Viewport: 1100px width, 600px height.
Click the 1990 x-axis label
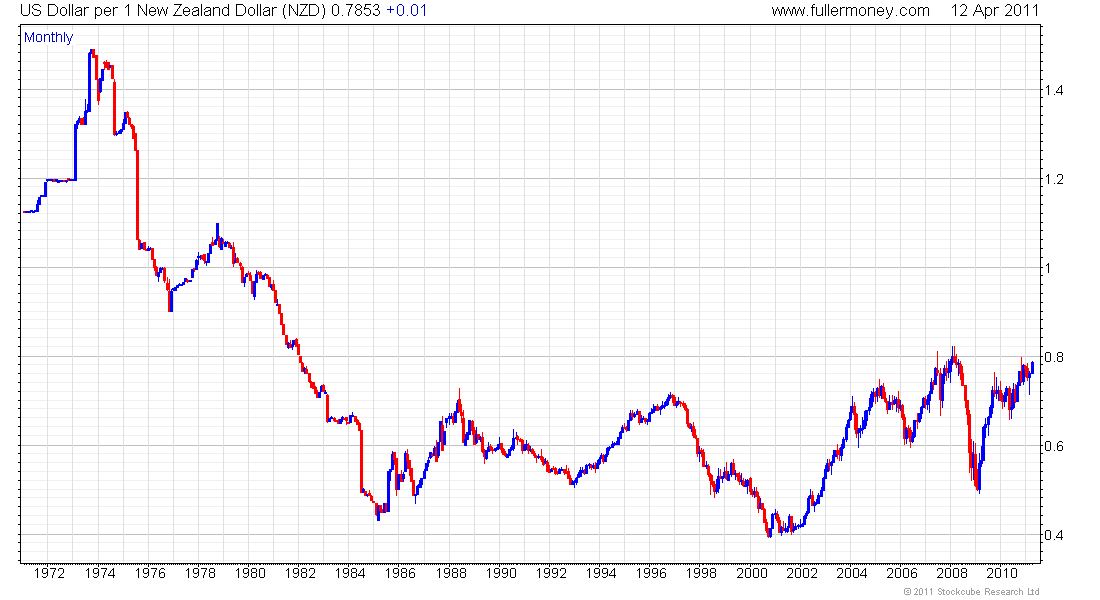(501, 573)
